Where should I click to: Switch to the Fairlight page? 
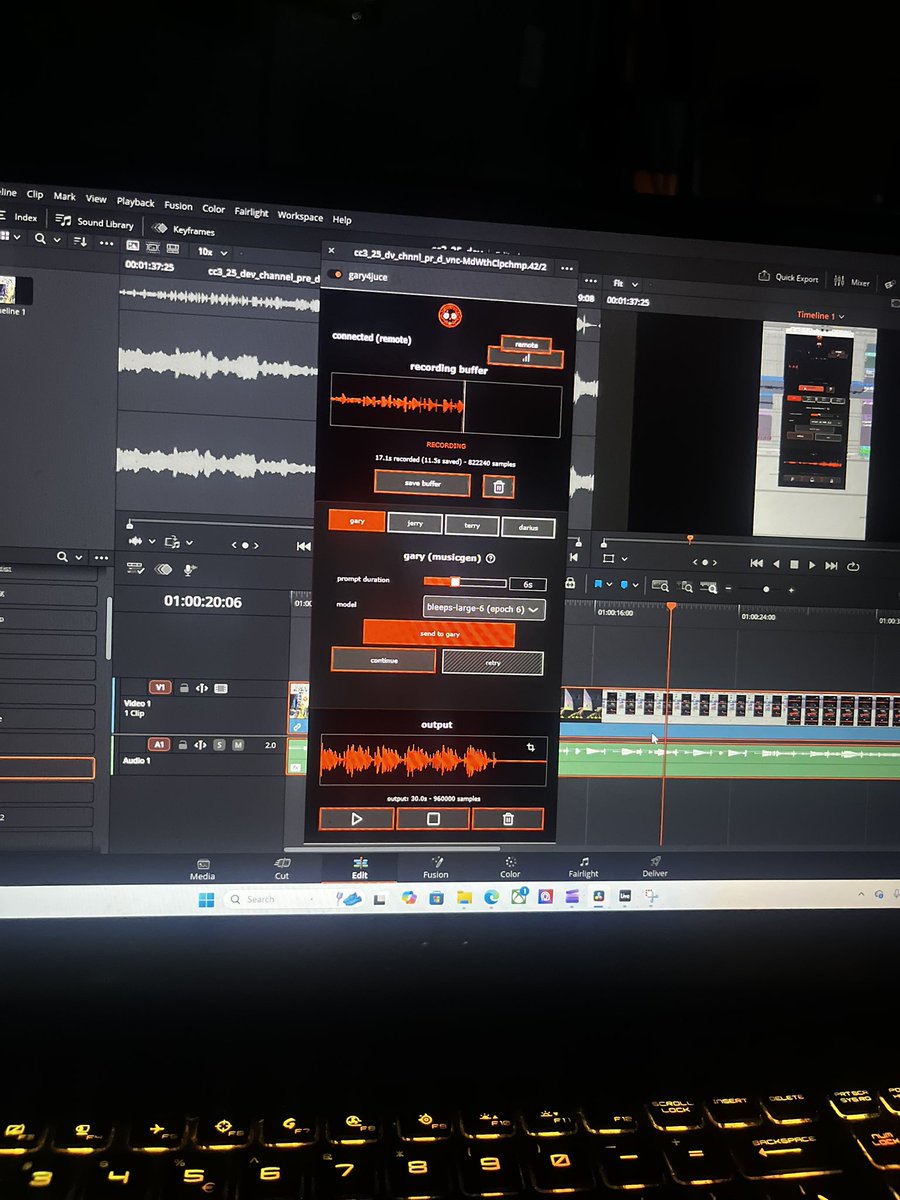(x=583, y=866)
